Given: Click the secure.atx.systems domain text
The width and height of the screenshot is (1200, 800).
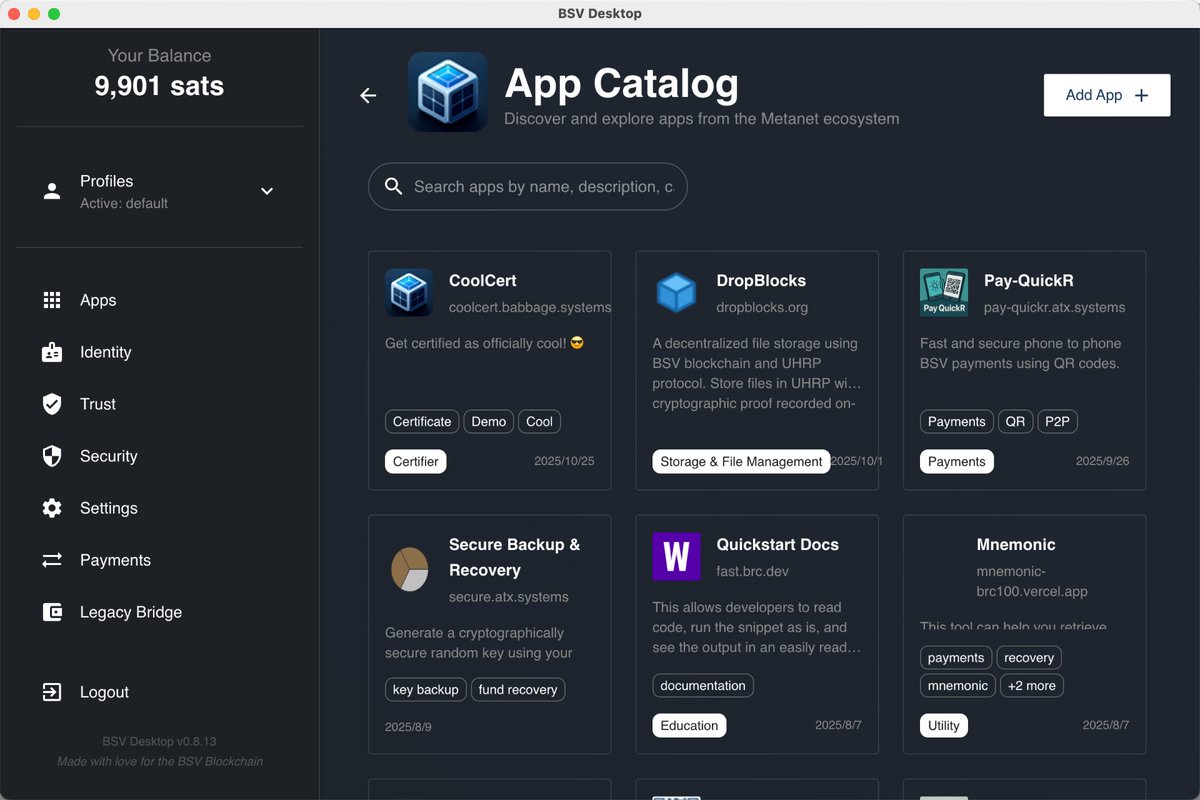Looking at the screenshot, I should pyautogui.click(x=509, y=597).
